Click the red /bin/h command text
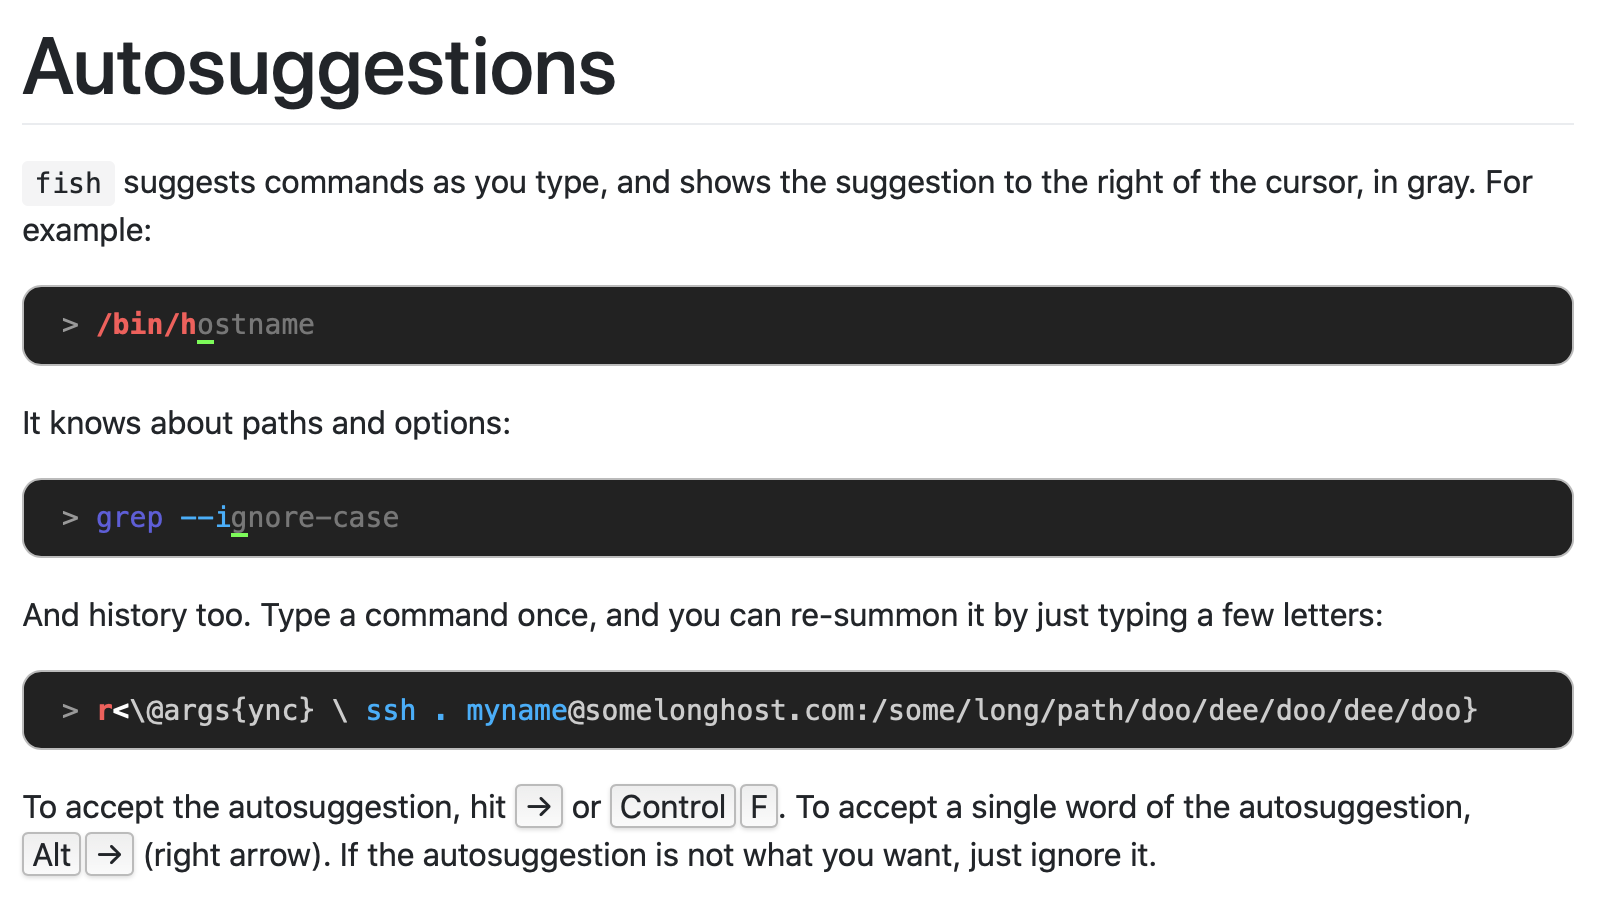Screen dimensions: 1600x900 pyautogui.click(x=146, y=324)
